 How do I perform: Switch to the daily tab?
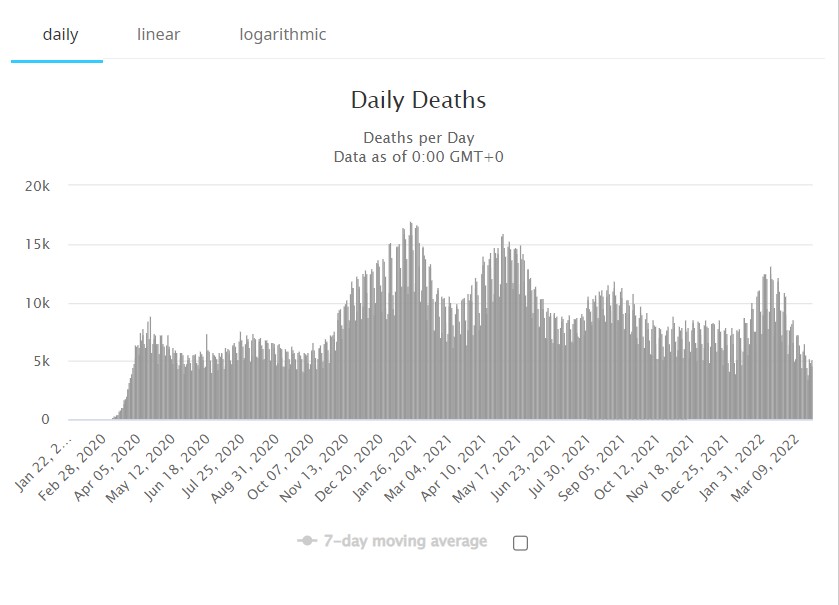coord(60,35)
